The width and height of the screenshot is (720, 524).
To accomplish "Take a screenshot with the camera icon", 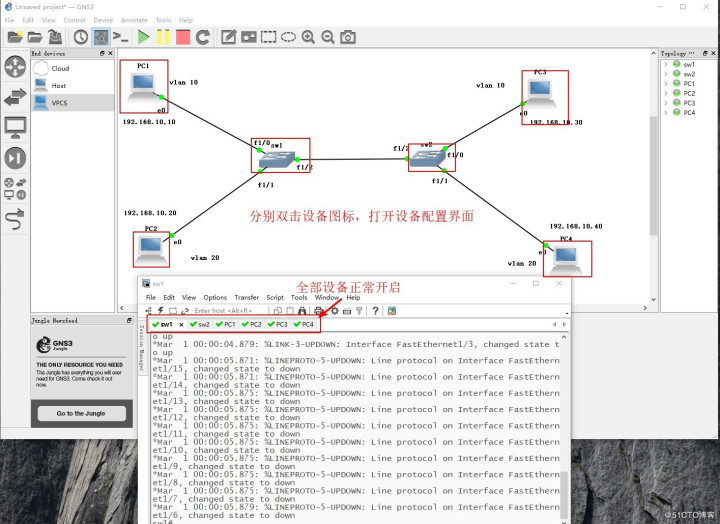I will (348, 37).
